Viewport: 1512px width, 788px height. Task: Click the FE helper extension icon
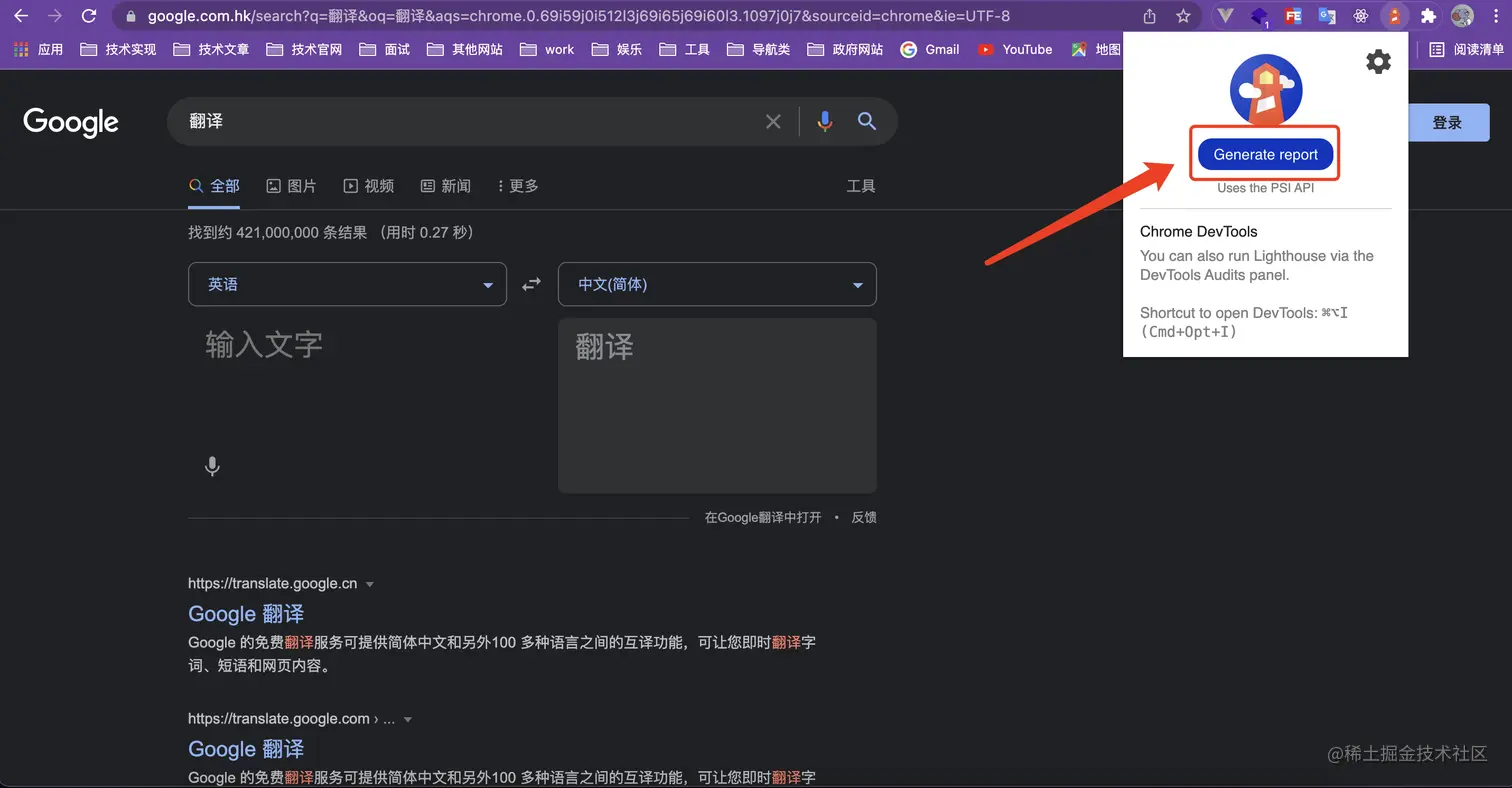(1293, 16)
